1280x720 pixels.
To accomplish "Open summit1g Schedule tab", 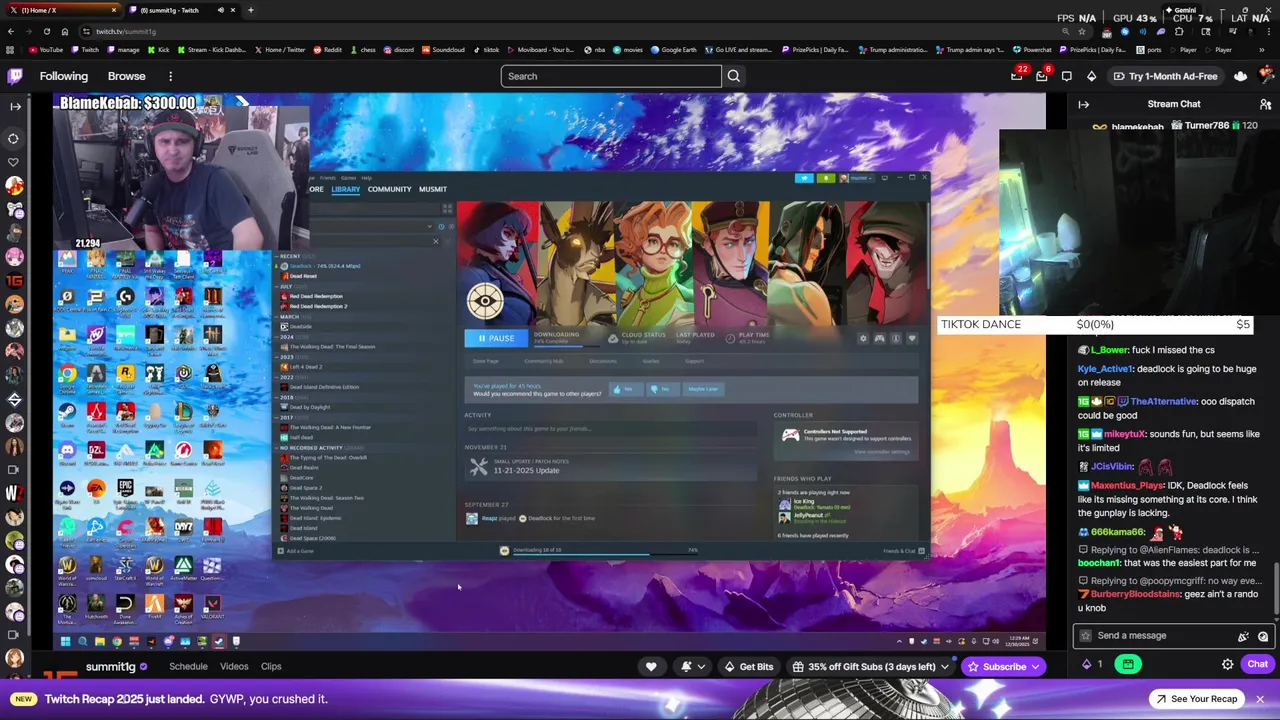I will [x=188, y=666].
